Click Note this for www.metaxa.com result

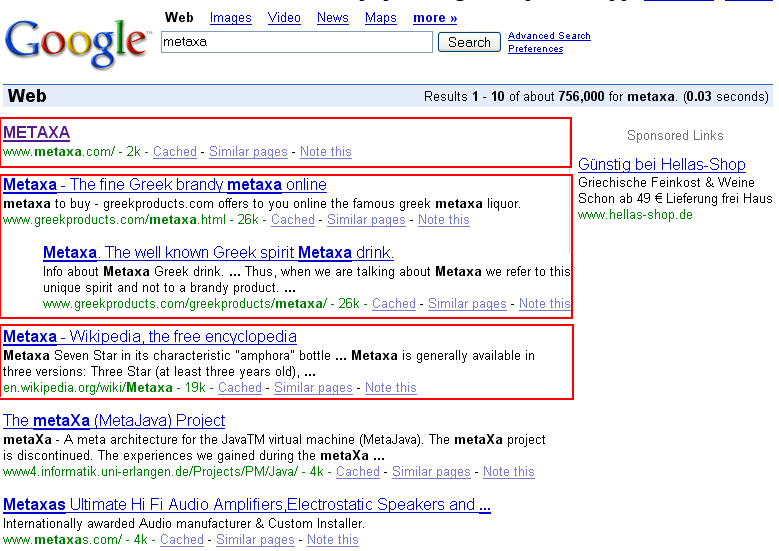326,152
